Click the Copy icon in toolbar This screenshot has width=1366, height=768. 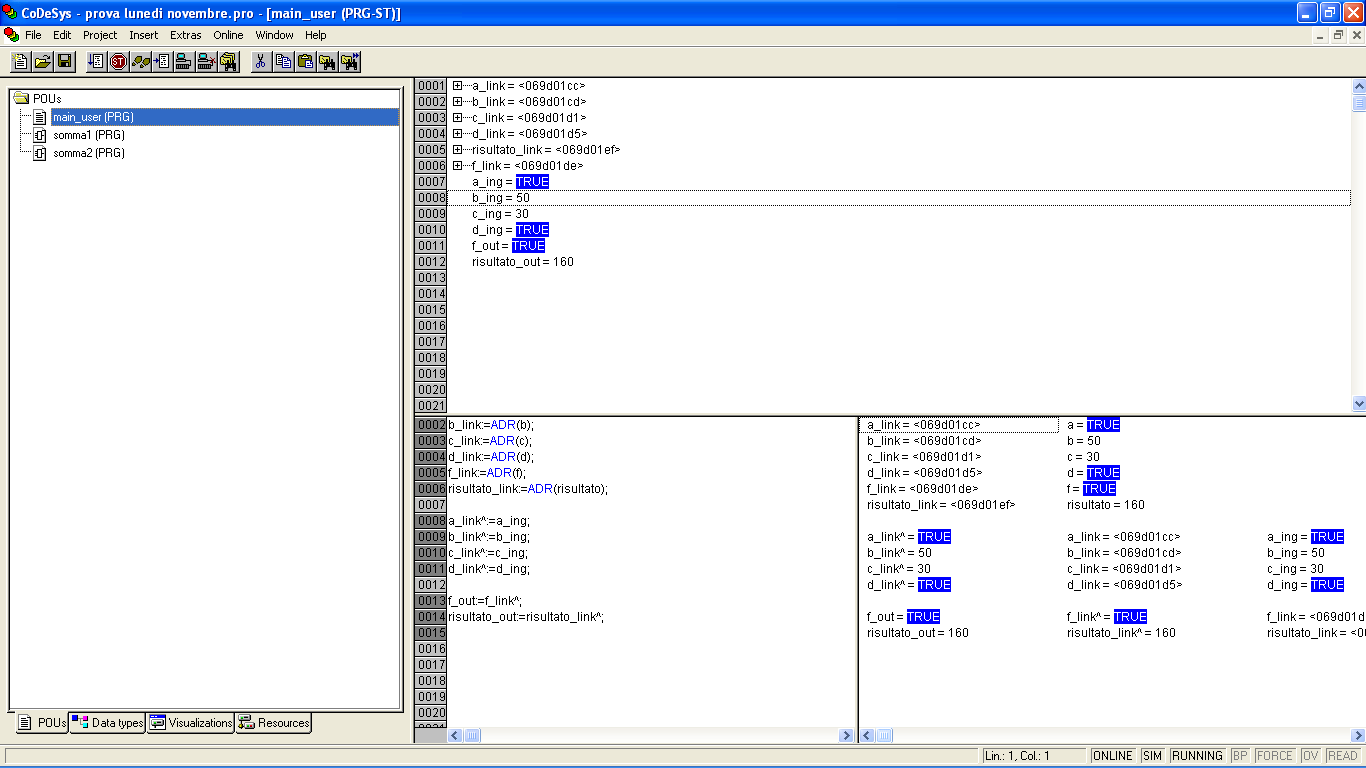(x=283, y=62)
